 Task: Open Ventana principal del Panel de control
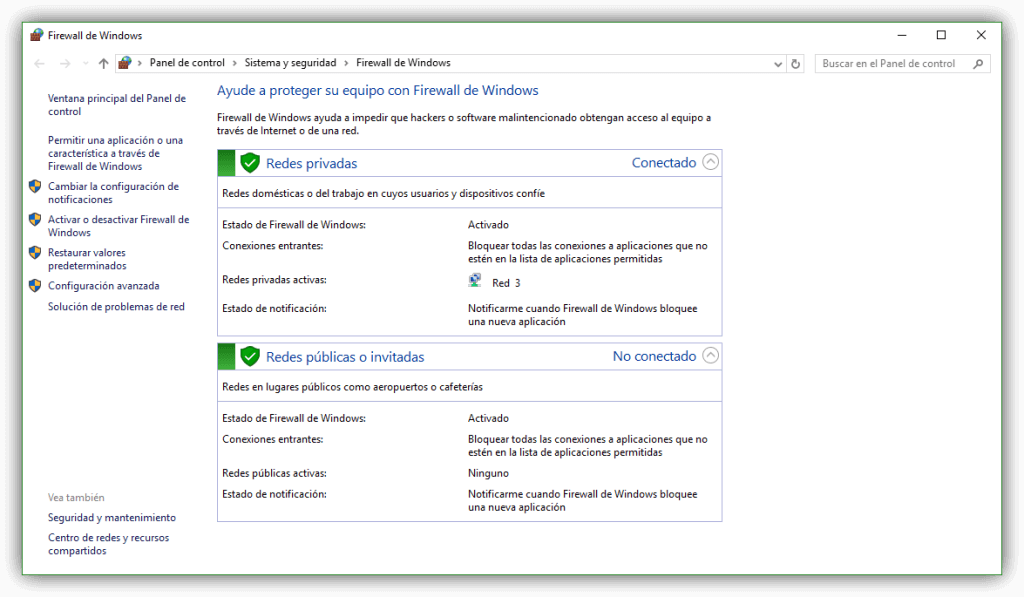tap(116, 105)
